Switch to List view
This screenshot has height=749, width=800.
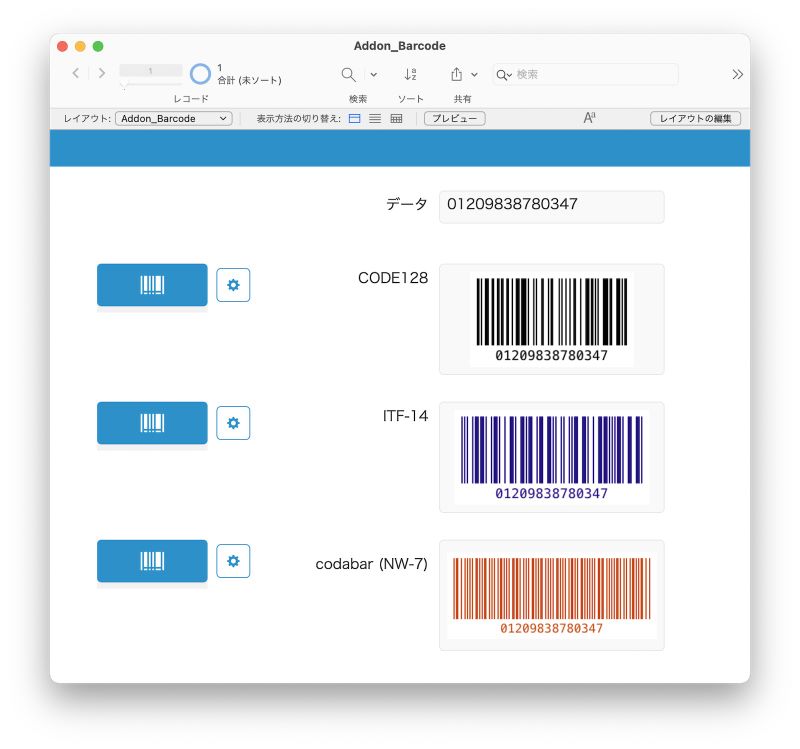point(375,118)
